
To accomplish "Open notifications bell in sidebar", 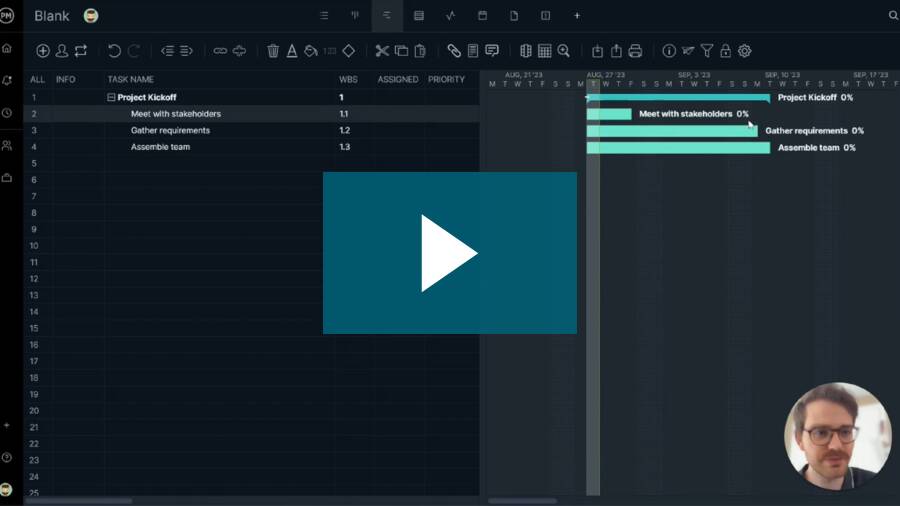I will click(7, 80).
